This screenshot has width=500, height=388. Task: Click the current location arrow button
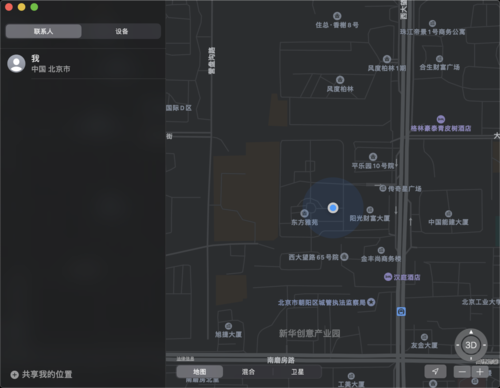[x=435, y=371]
